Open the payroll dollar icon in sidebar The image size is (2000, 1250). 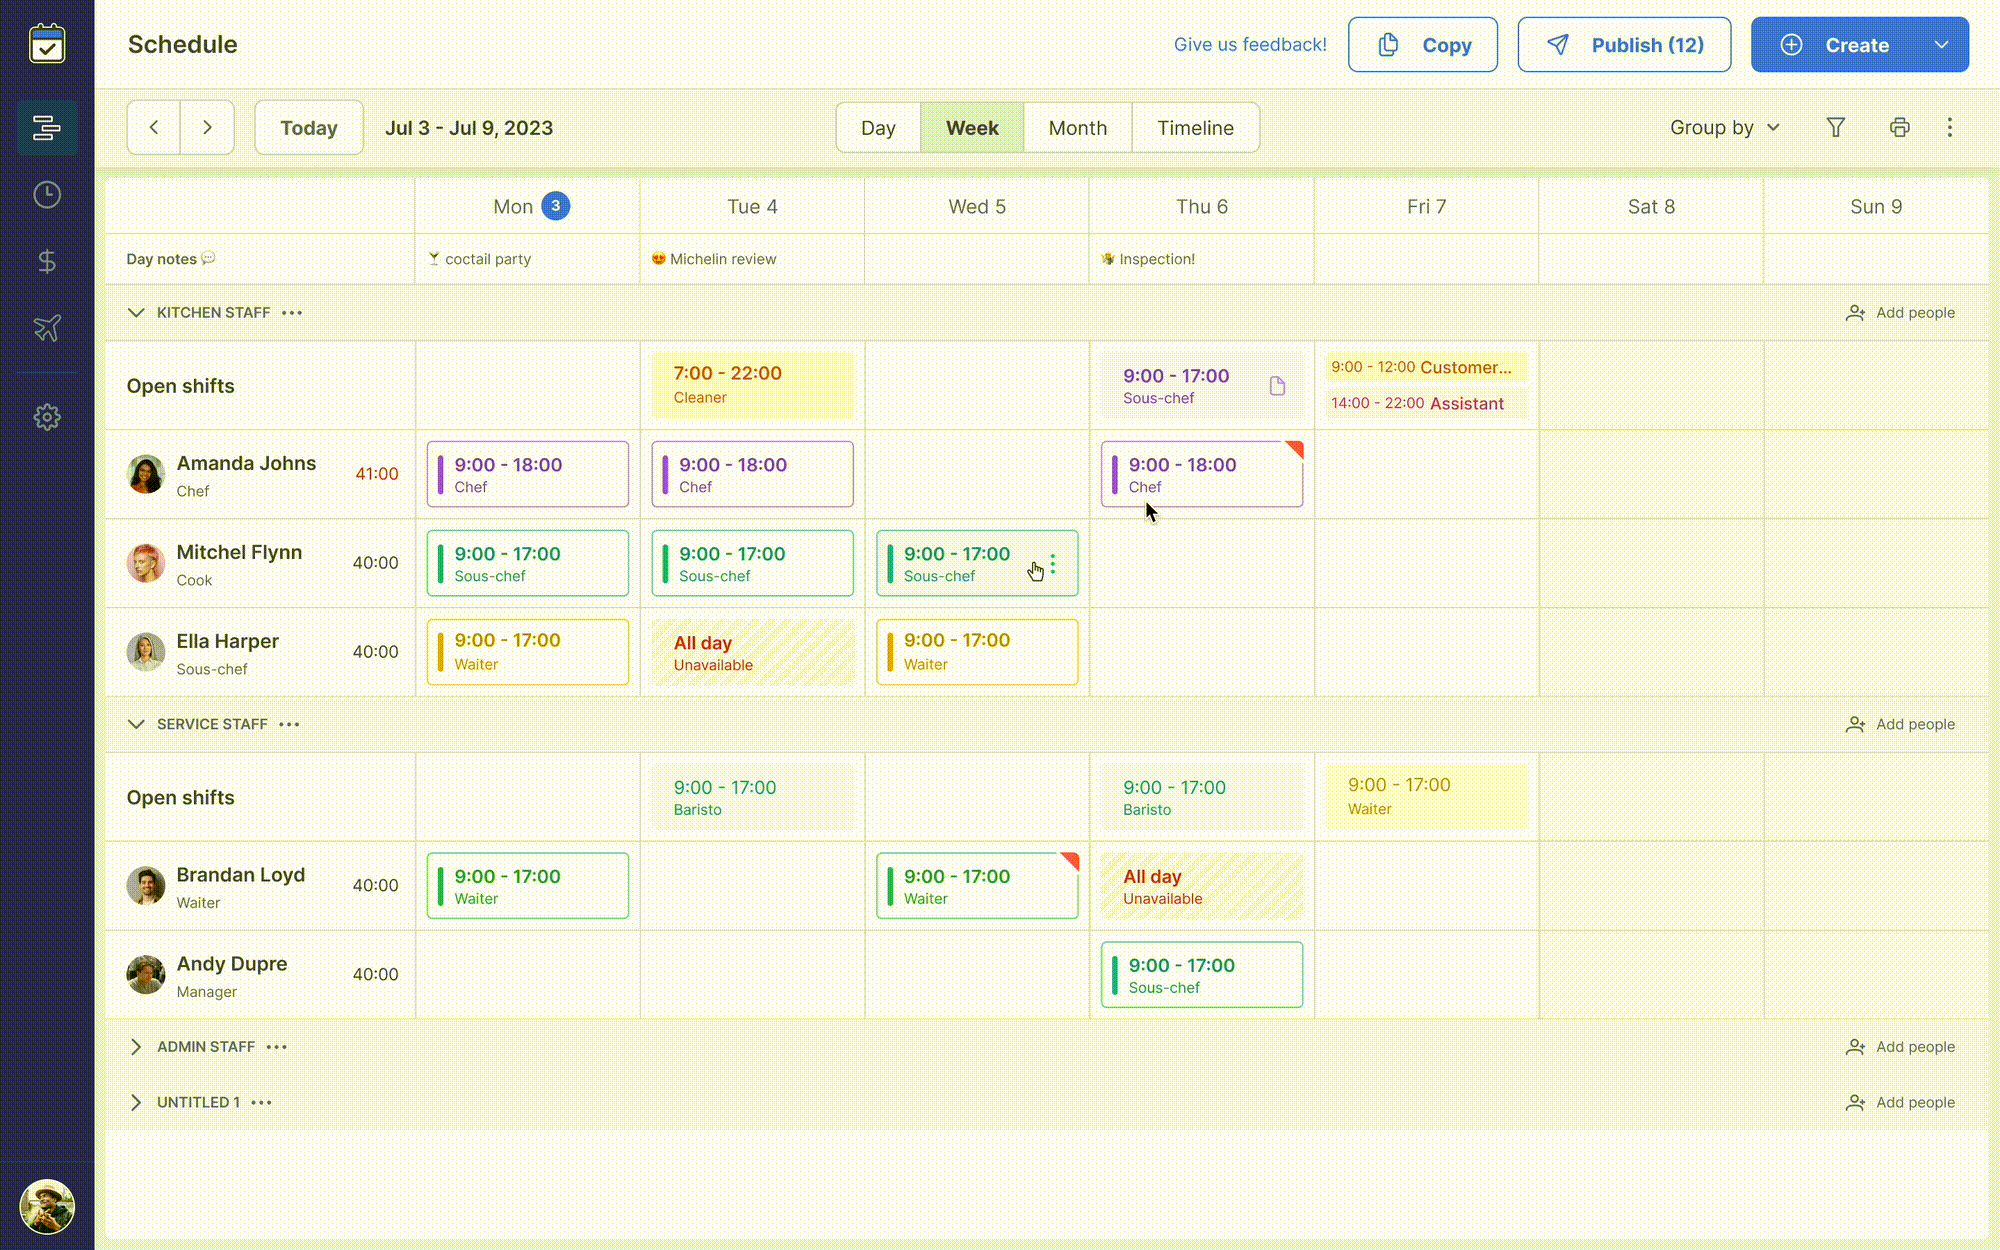click(46, 261)
